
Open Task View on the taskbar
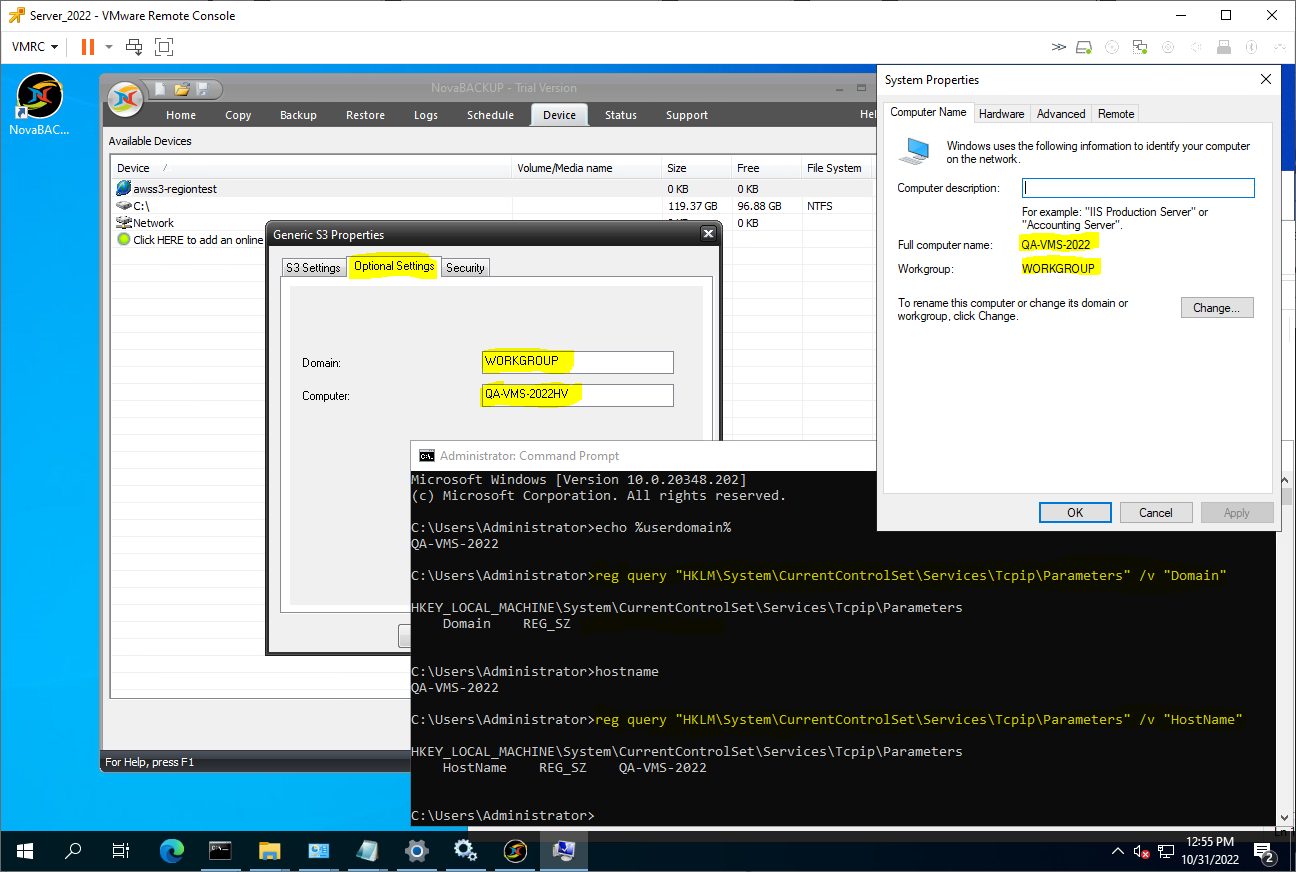pyautogui.click(x=121, y=851)
